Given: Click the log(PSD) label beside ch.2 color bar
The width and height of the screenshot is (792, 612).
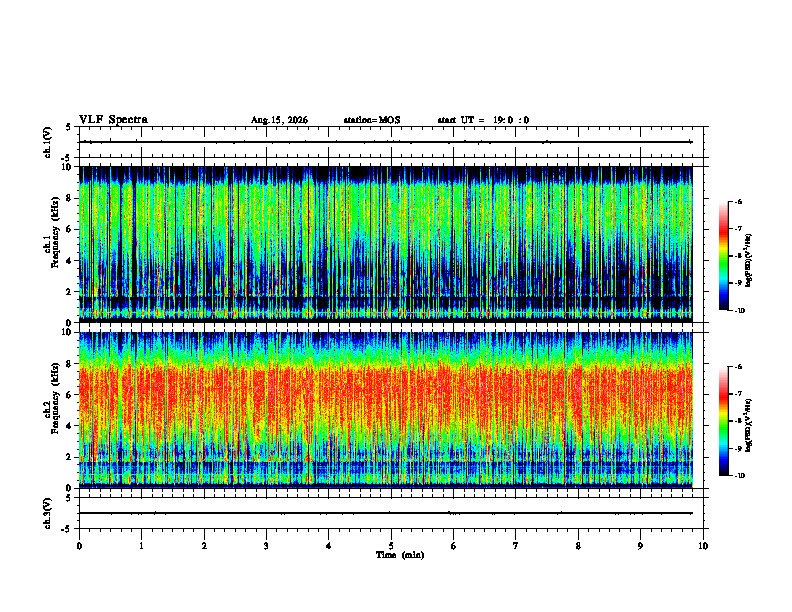Looking at the screenshot, I should (x=749, y=426).
